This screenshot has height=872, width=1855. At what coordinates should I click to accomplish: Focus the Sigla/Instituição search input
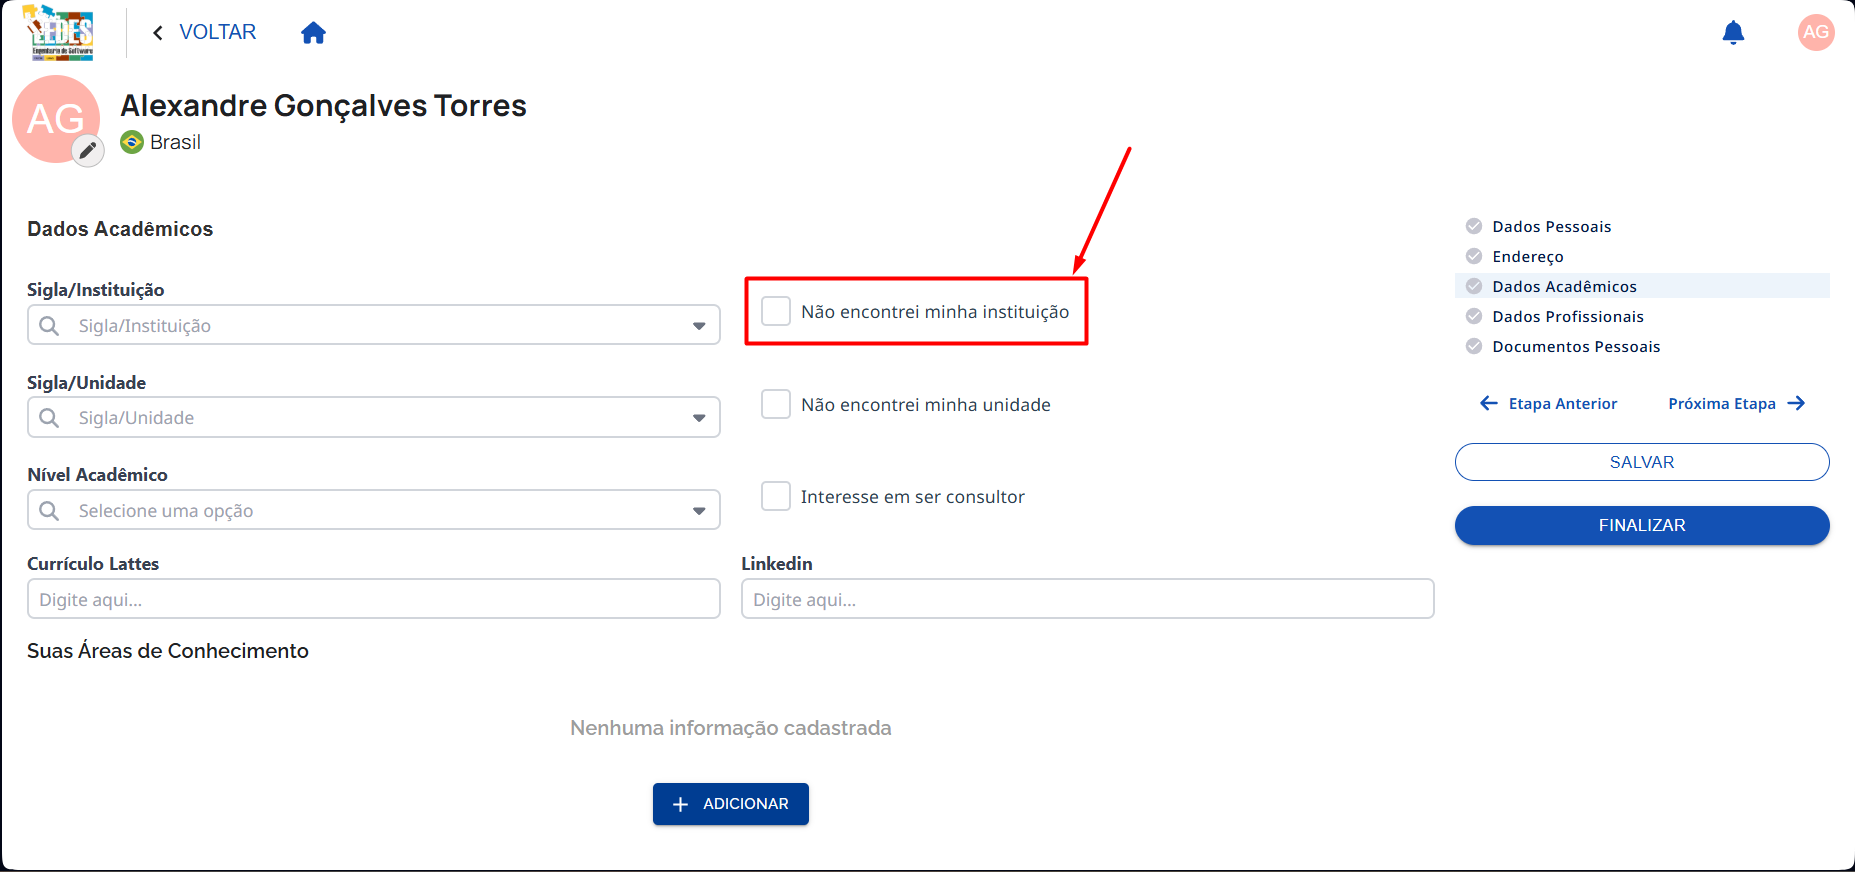click(x=374, y=325)
